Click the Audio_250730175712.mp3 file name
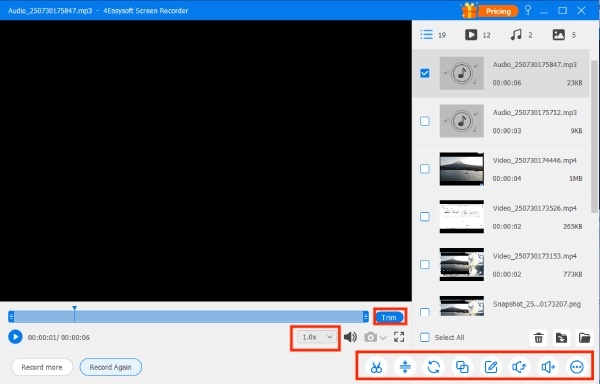 (x=535, y=112)
